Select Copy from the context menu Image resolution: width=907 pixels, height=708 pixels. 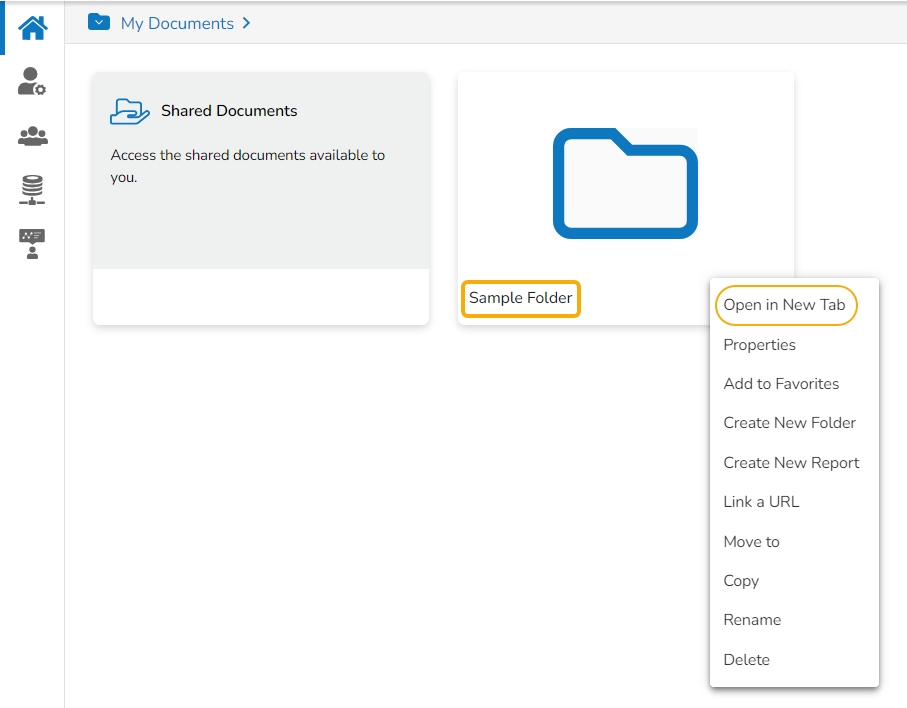[741, 581]
